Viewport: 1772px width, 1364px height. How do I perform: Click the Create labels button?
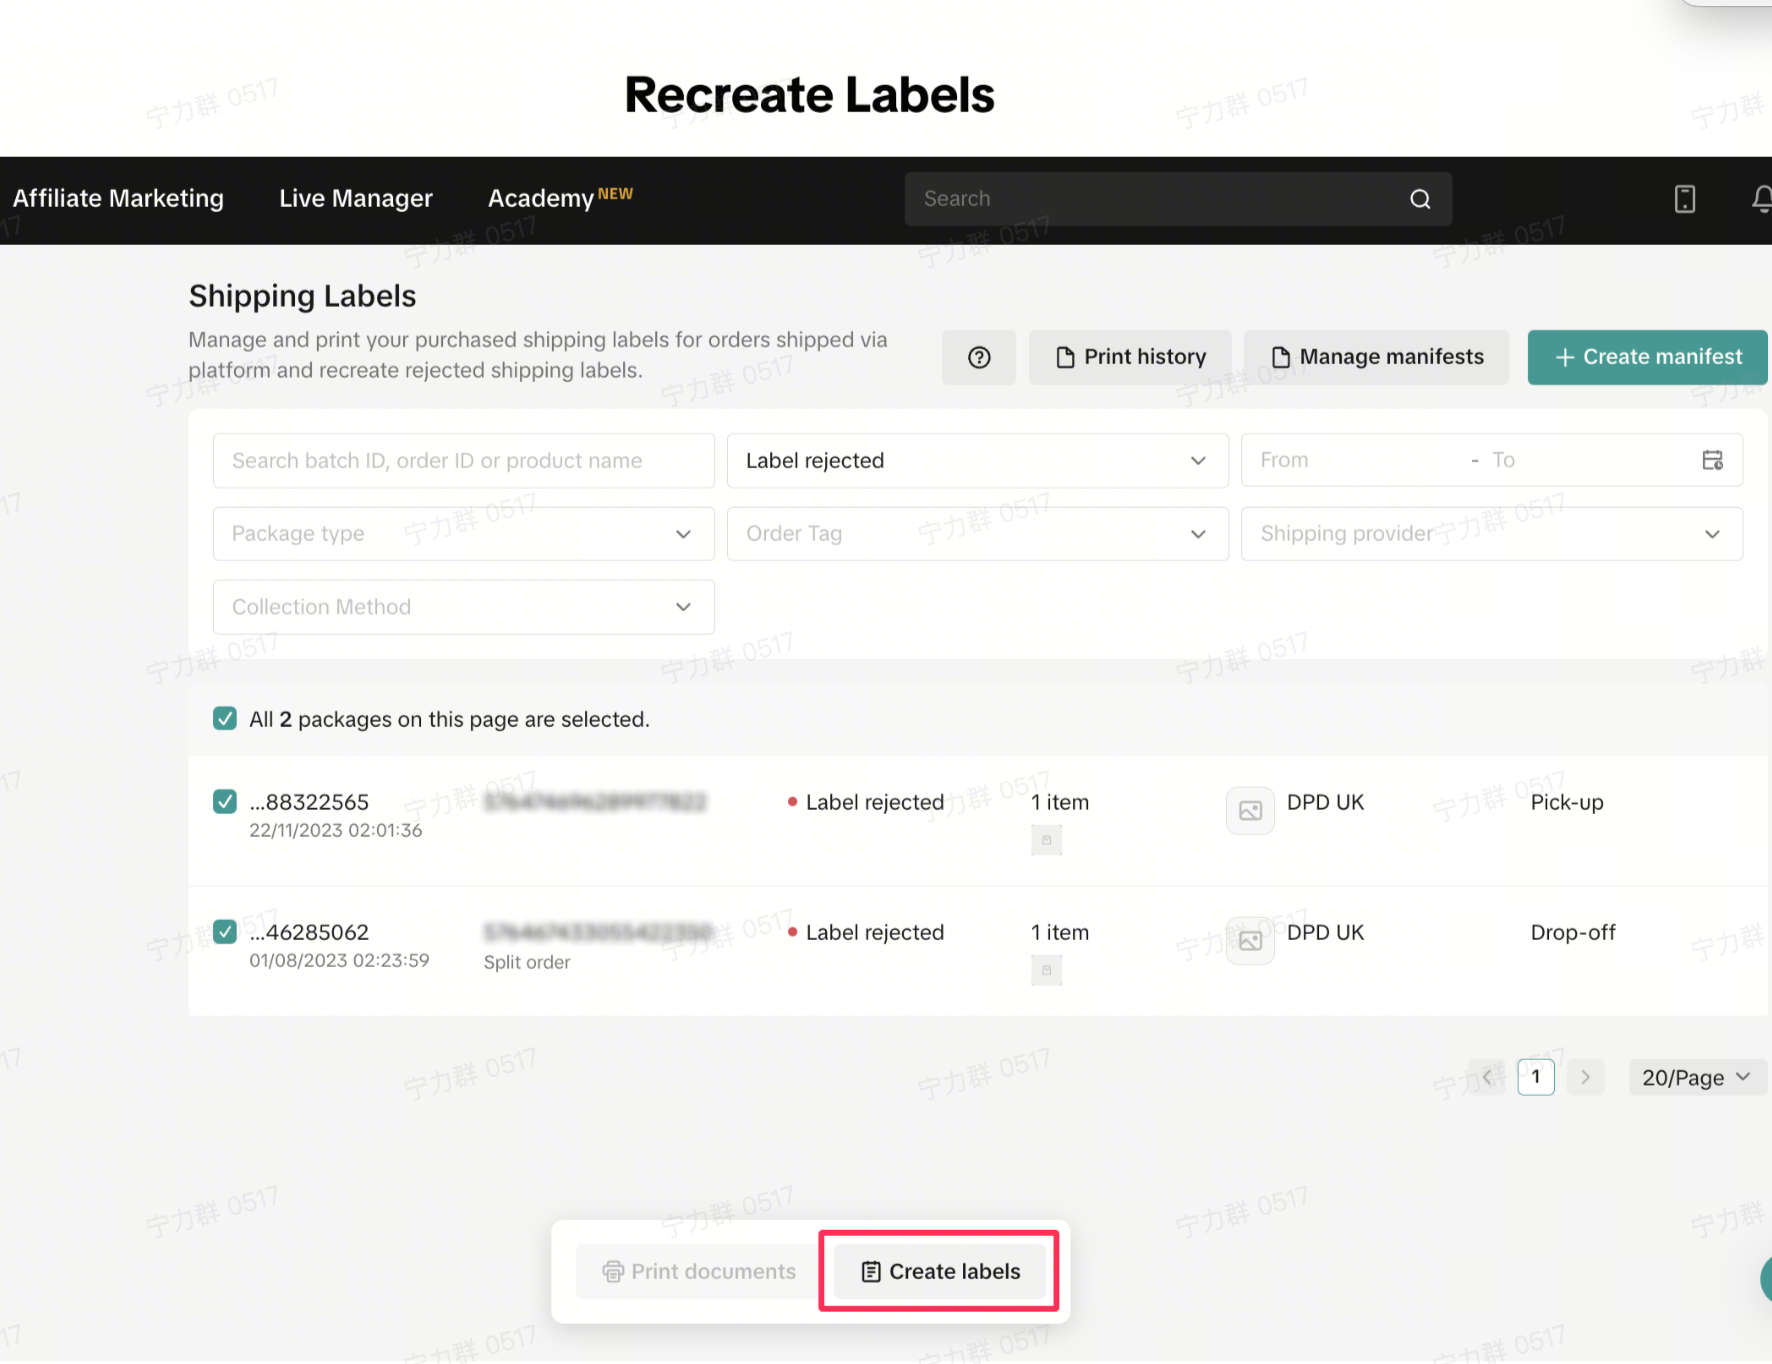coord(940,1271)
